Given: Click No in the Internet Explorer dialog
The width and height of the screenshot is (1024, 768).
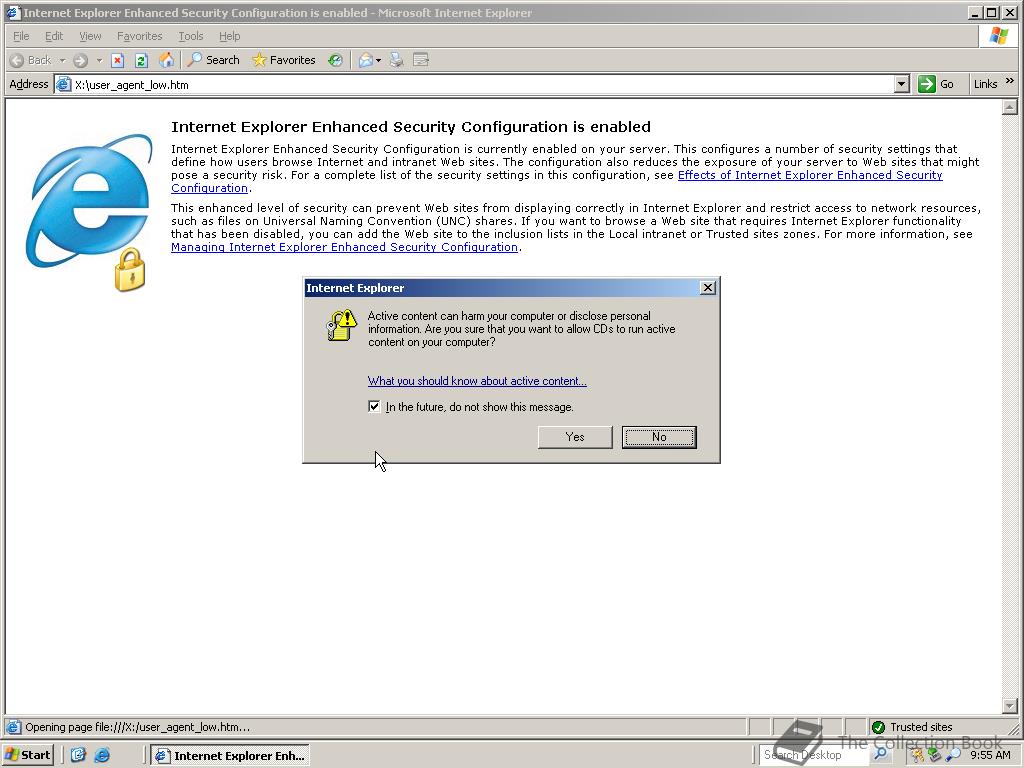Looking at the screenshot, I should click(x=659, y=437).
